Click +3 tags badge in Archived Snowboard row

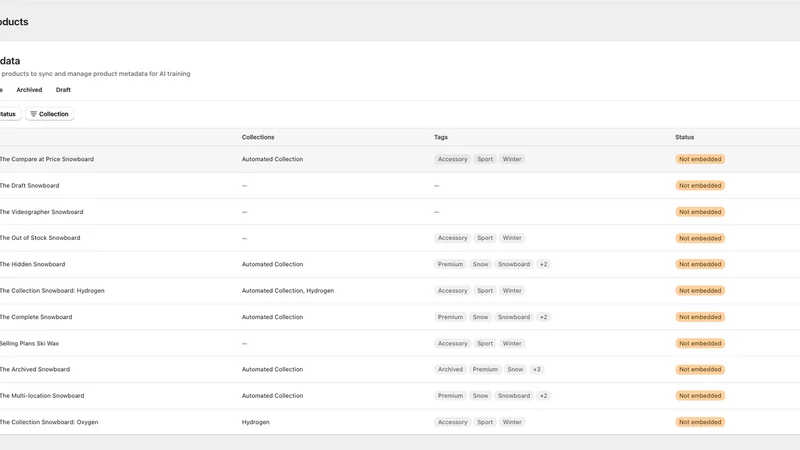coord(536,369)
